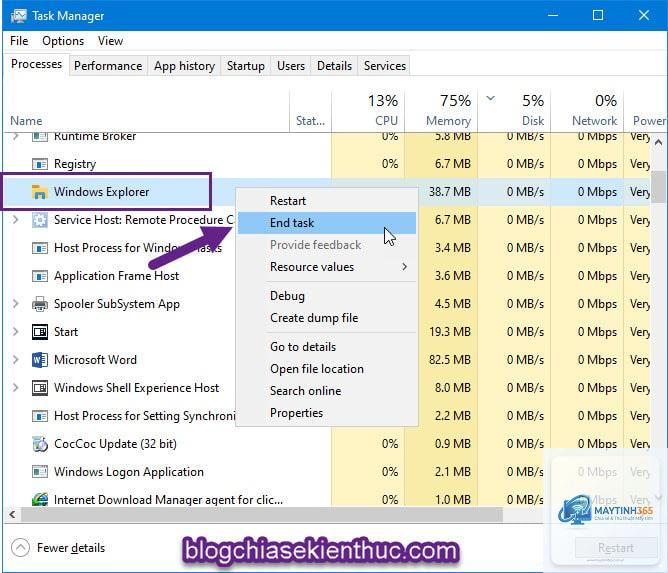Click the Host Process for Windows Tasks icon
Viewport: 668px width, 573px height.
[x=40, y=248]
